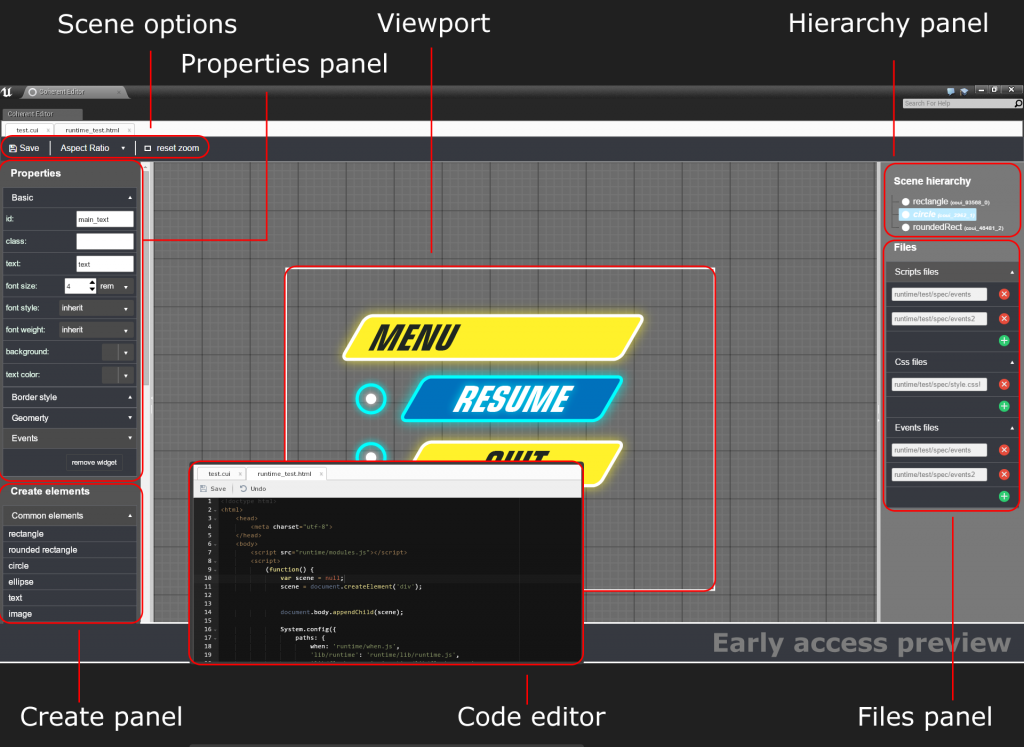Open the background color swatch picker
1024x747 pixels.
tap(117, 352)
